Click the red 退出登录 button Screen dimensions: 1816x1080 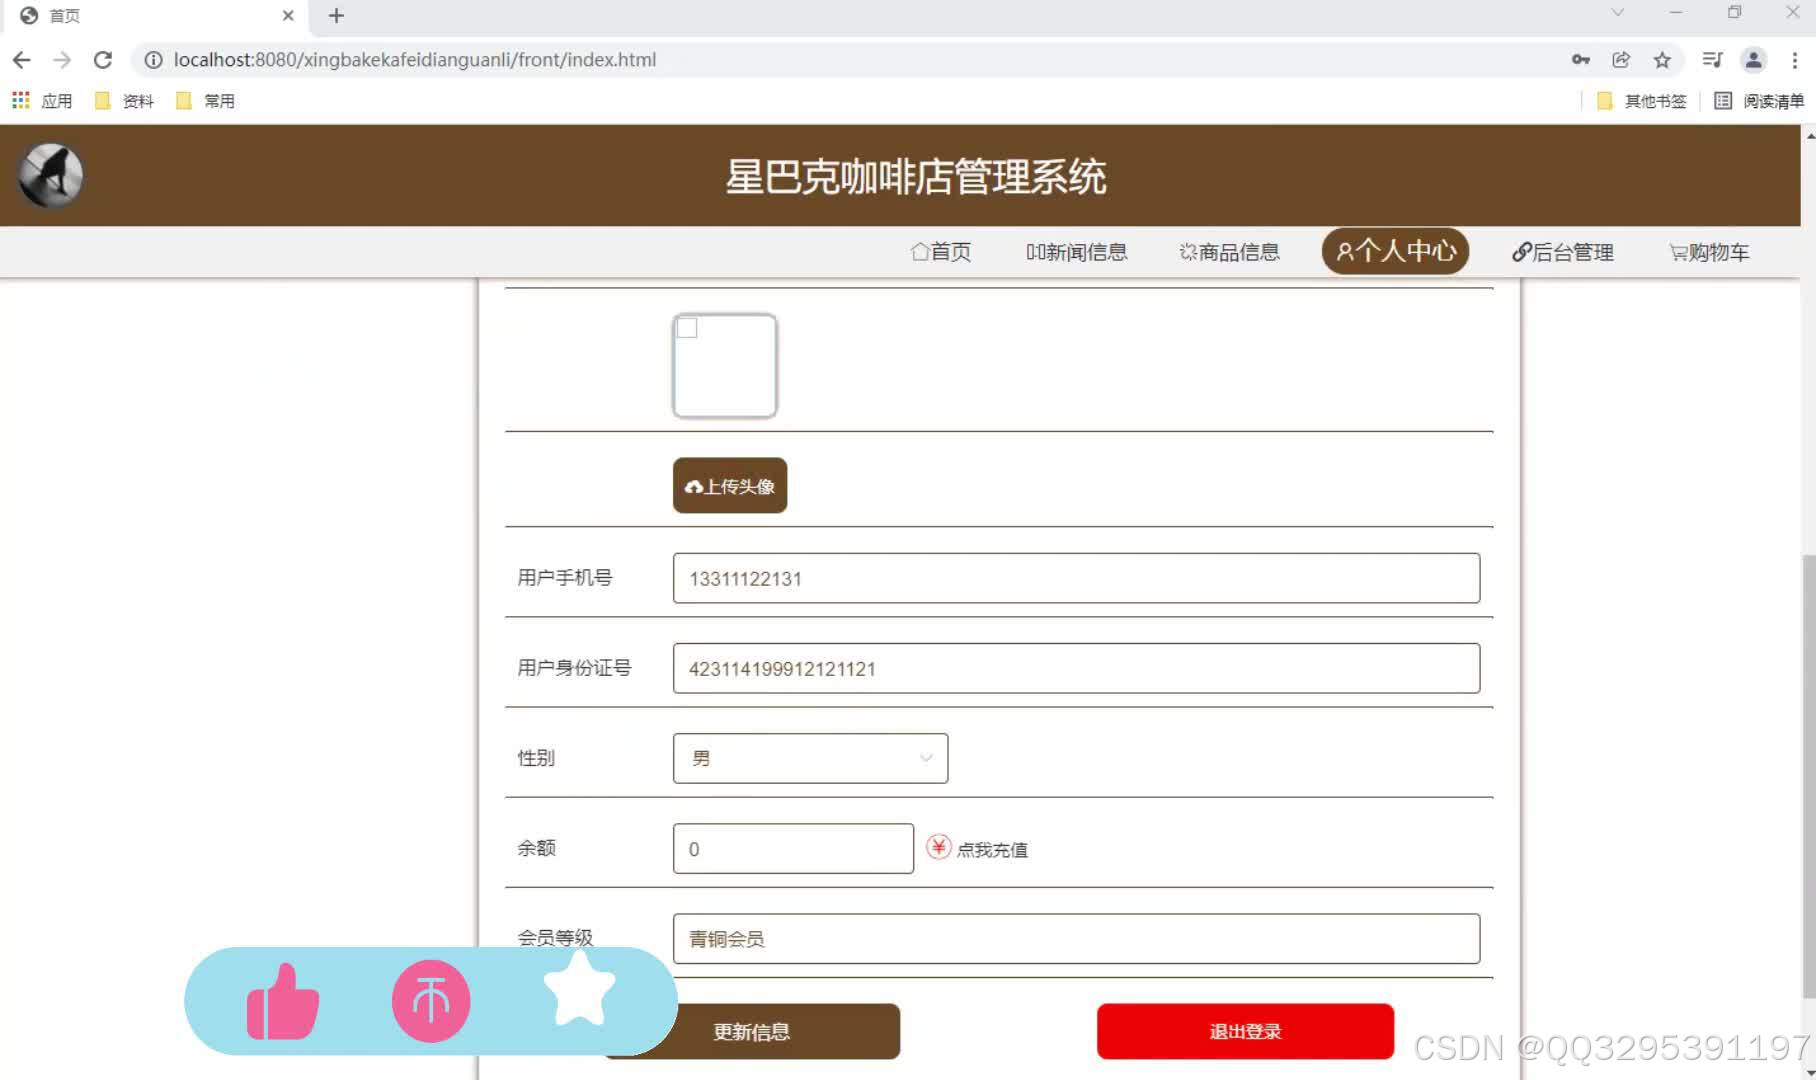click(1245, 1031)
